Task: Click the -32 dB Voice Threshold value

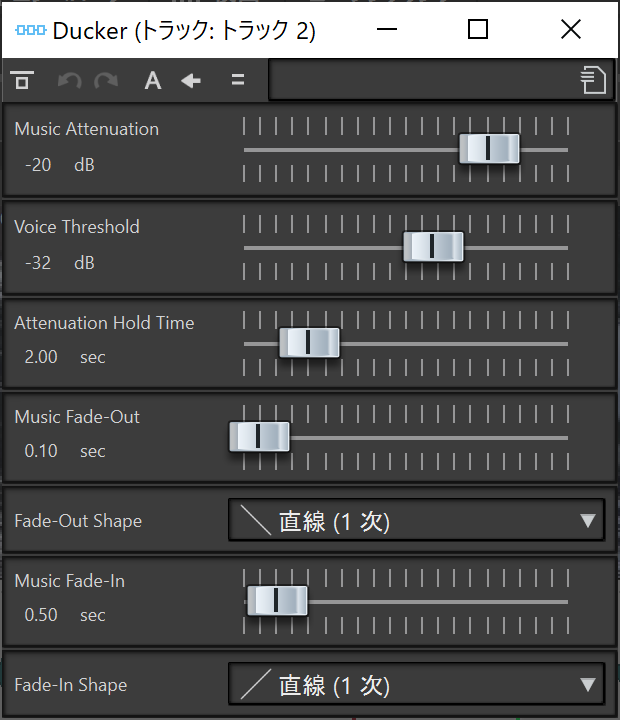Action: pos(39,263)
